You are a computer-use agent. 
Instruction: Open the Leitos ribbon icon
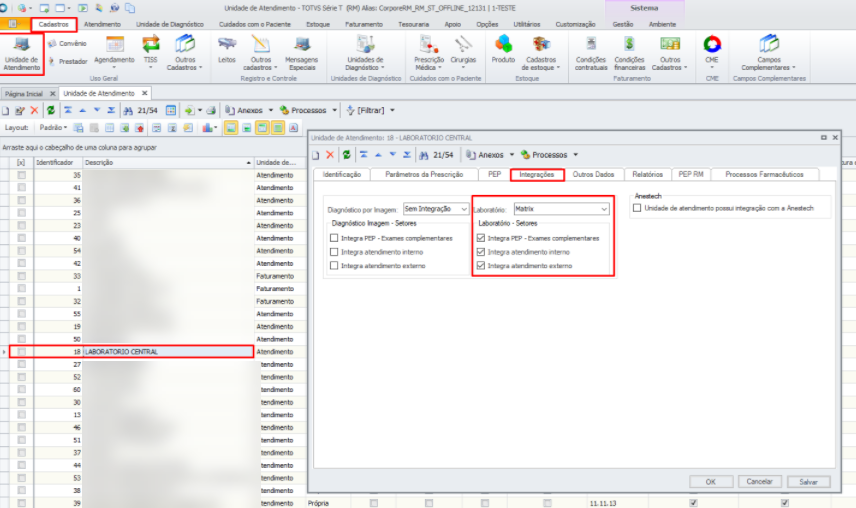click(x=227, y=50)
